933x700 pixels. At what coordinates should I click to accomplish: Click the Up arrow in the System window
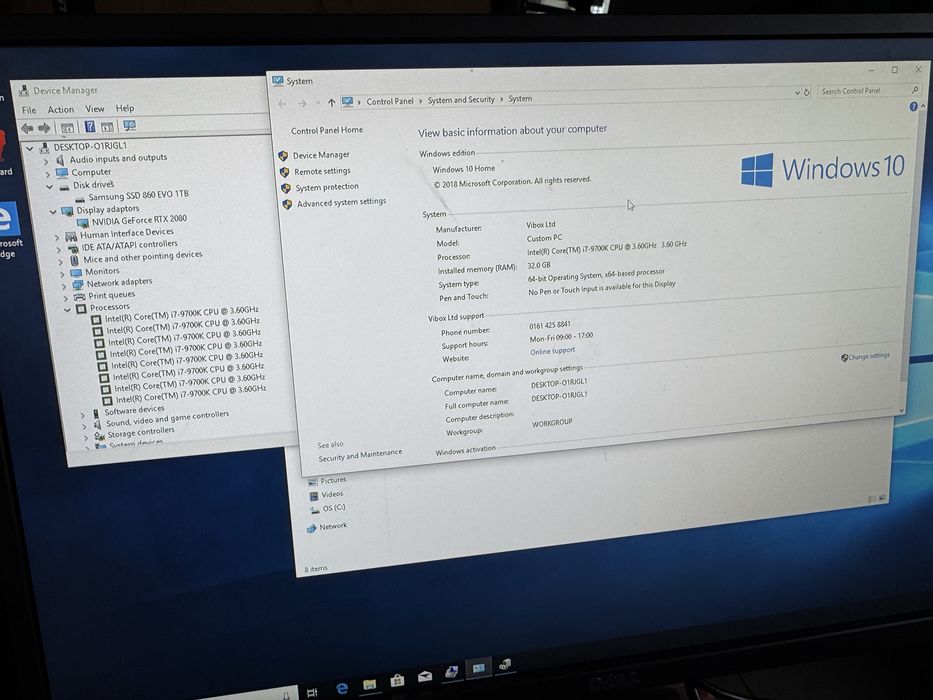[331, 102]
